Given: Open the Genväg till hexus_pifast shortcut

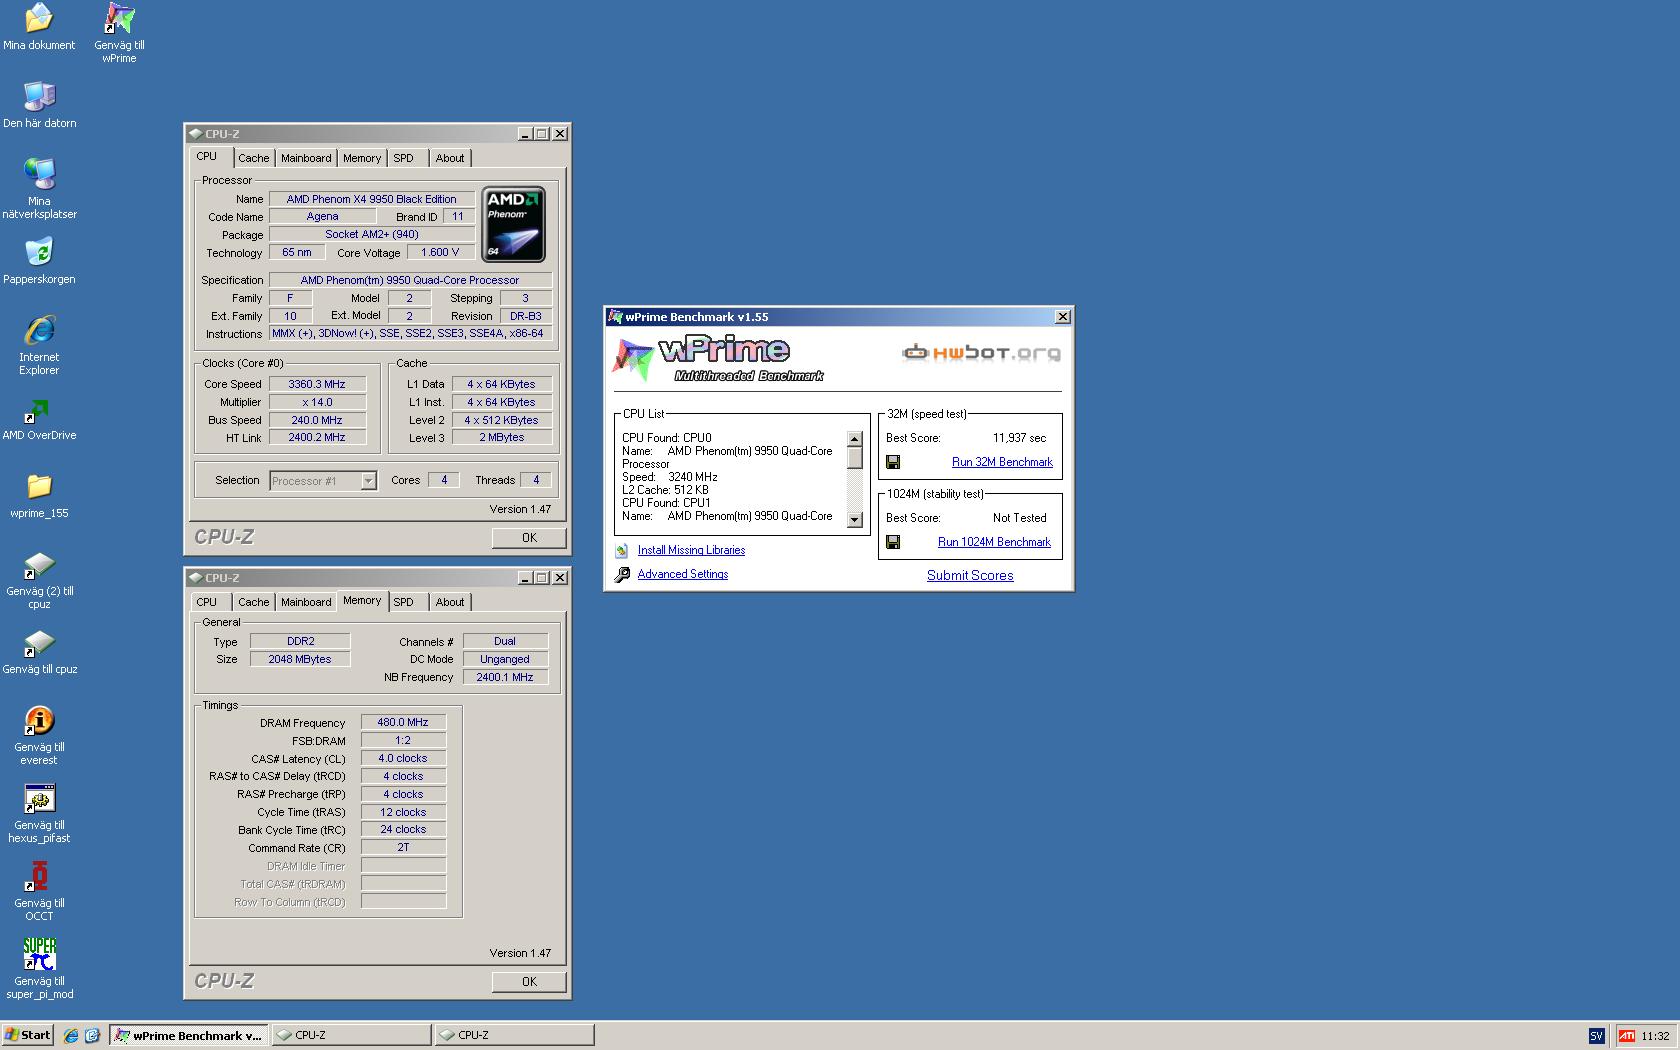Looking at the screenshot, I should [x=39, y=813].
